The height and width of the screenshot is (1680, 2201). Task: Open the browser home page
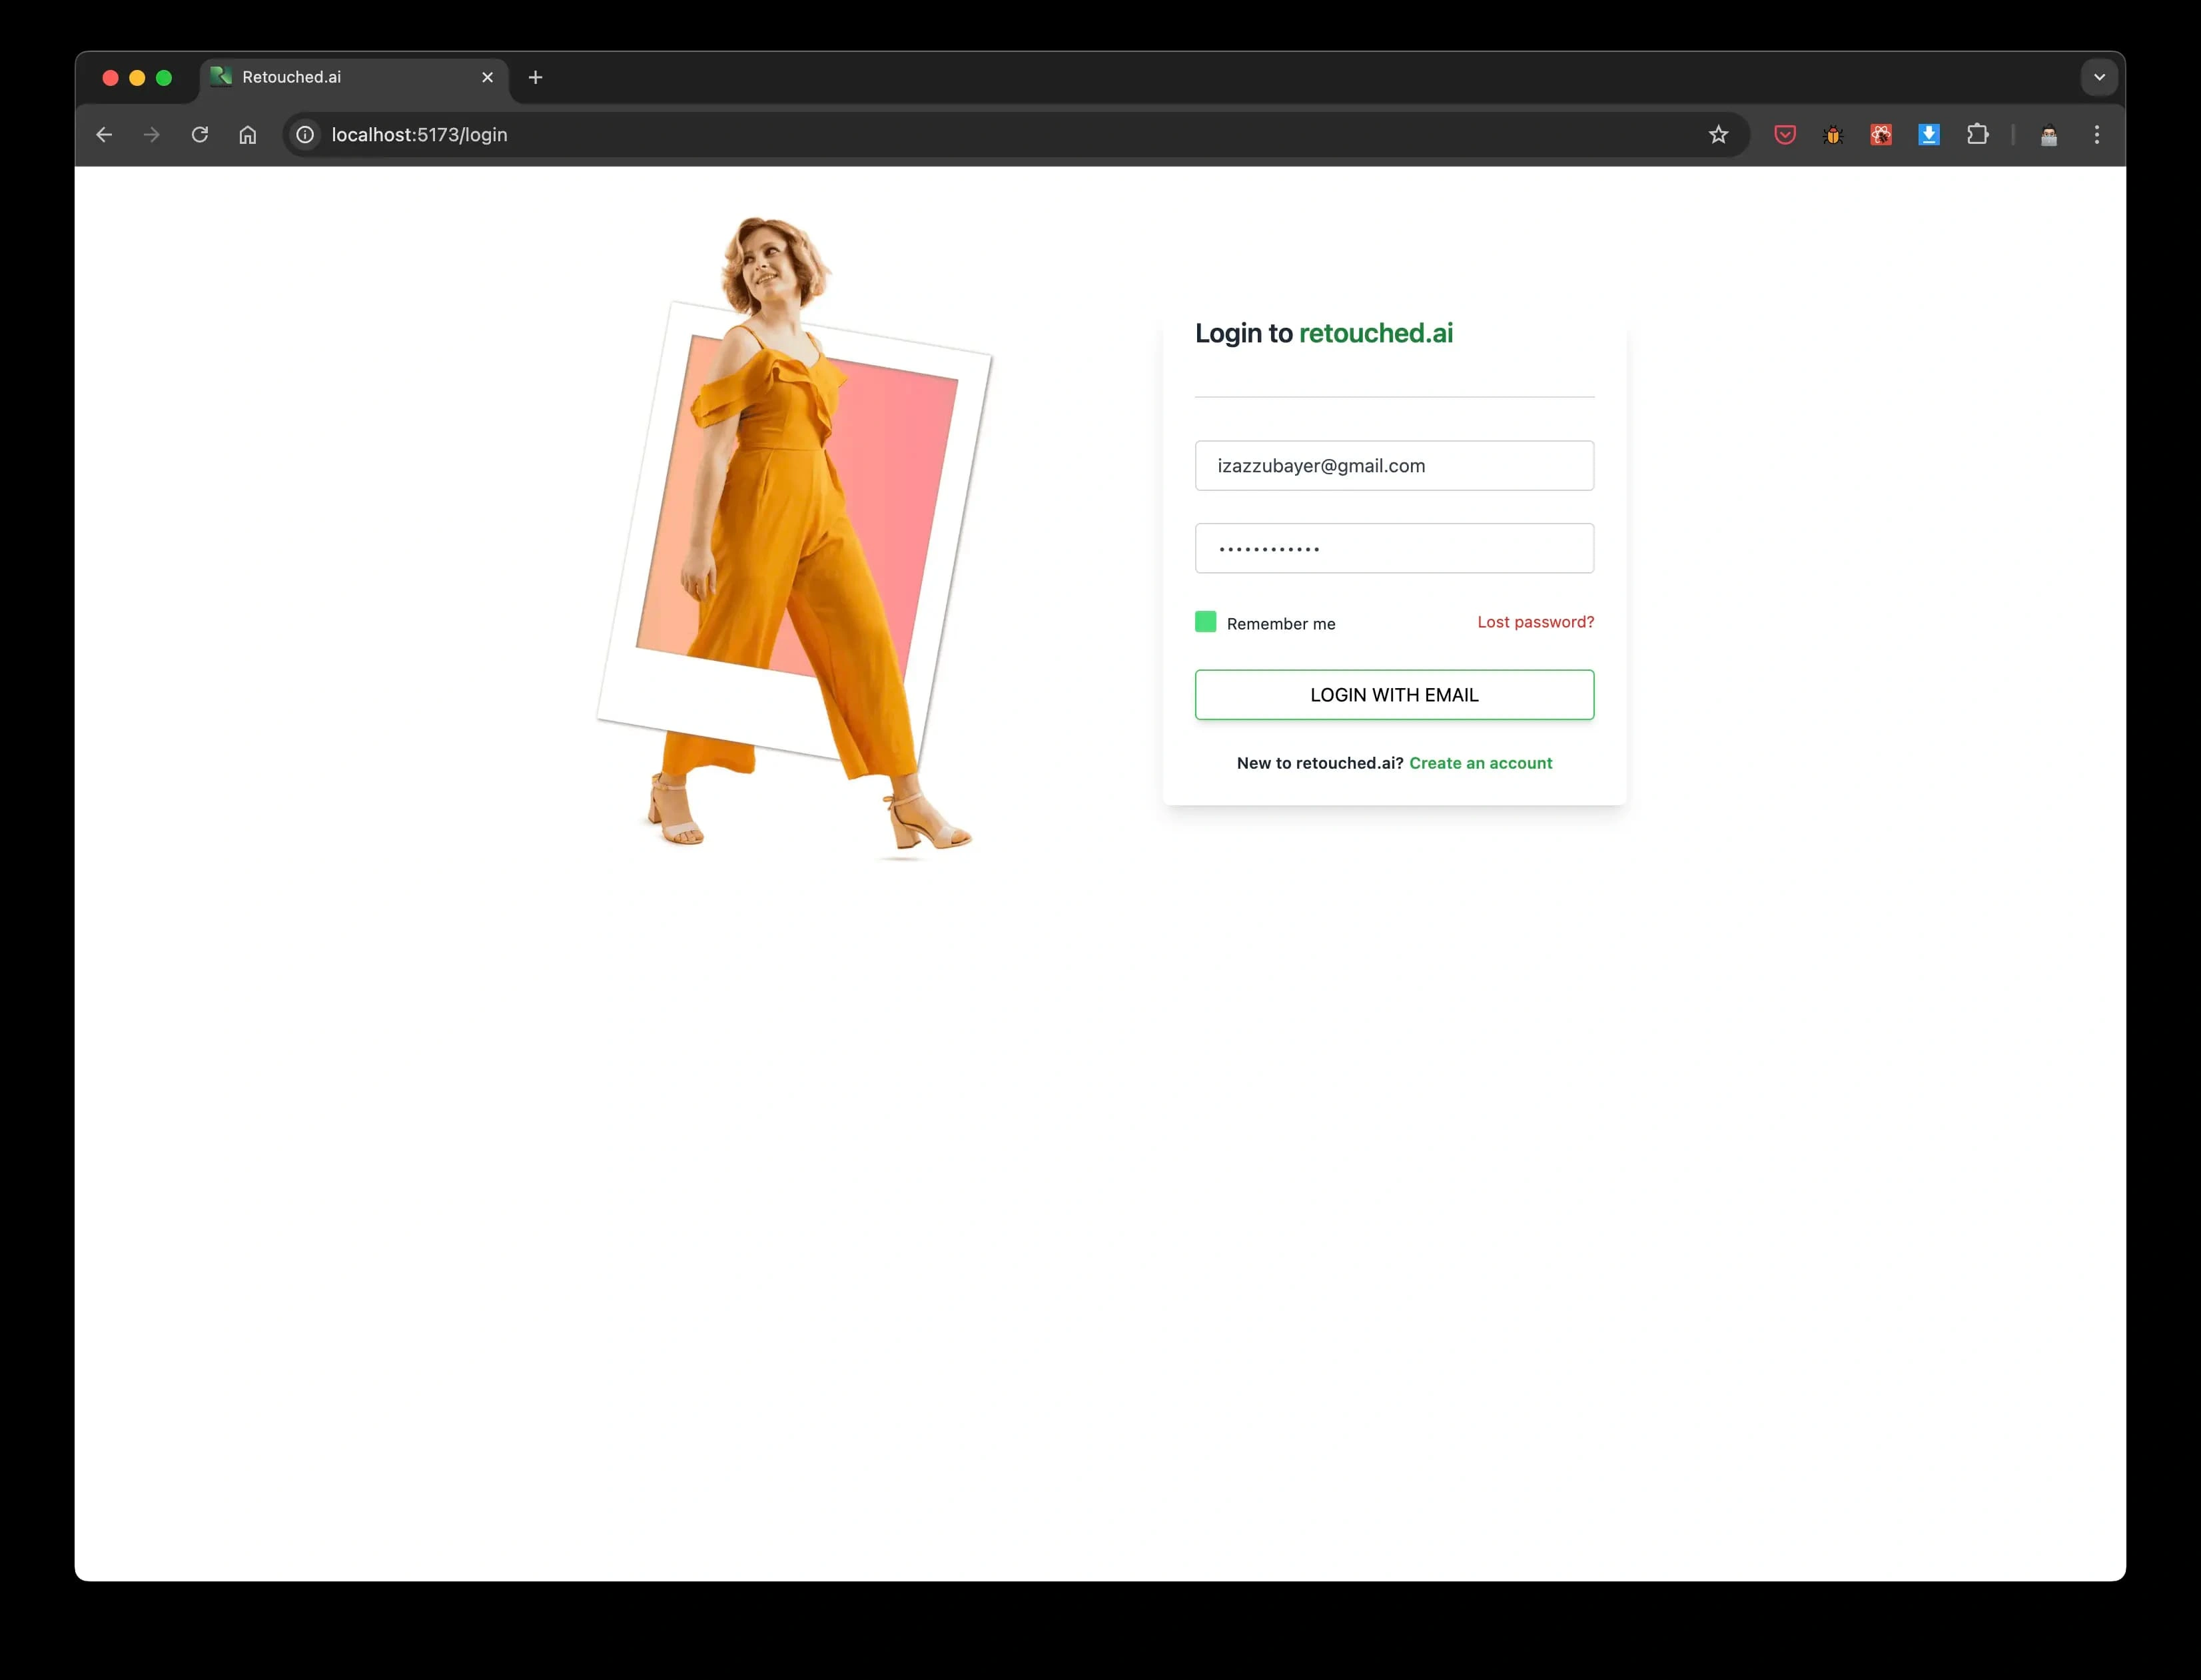(x=248, y=135)
